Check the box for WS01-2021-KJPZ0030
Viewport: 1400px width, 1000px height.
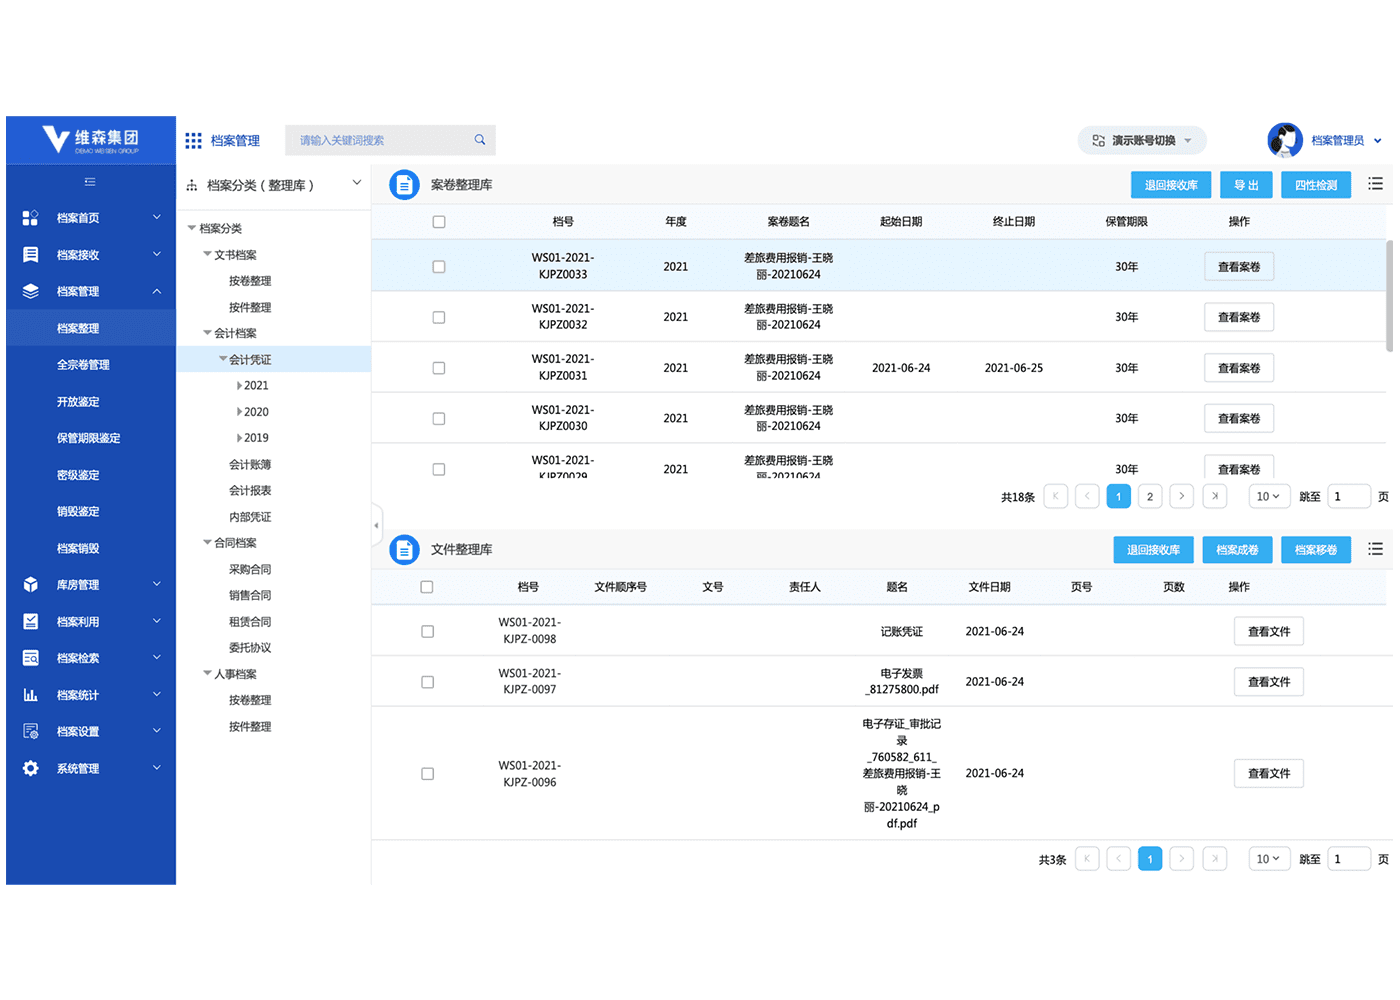[439, 419]
